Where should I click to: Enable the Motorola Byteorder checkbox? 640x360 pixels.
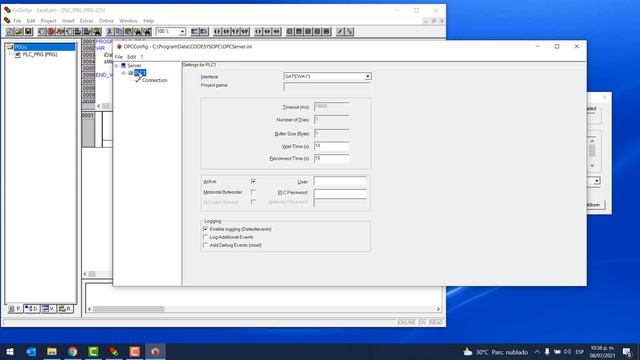253,192
